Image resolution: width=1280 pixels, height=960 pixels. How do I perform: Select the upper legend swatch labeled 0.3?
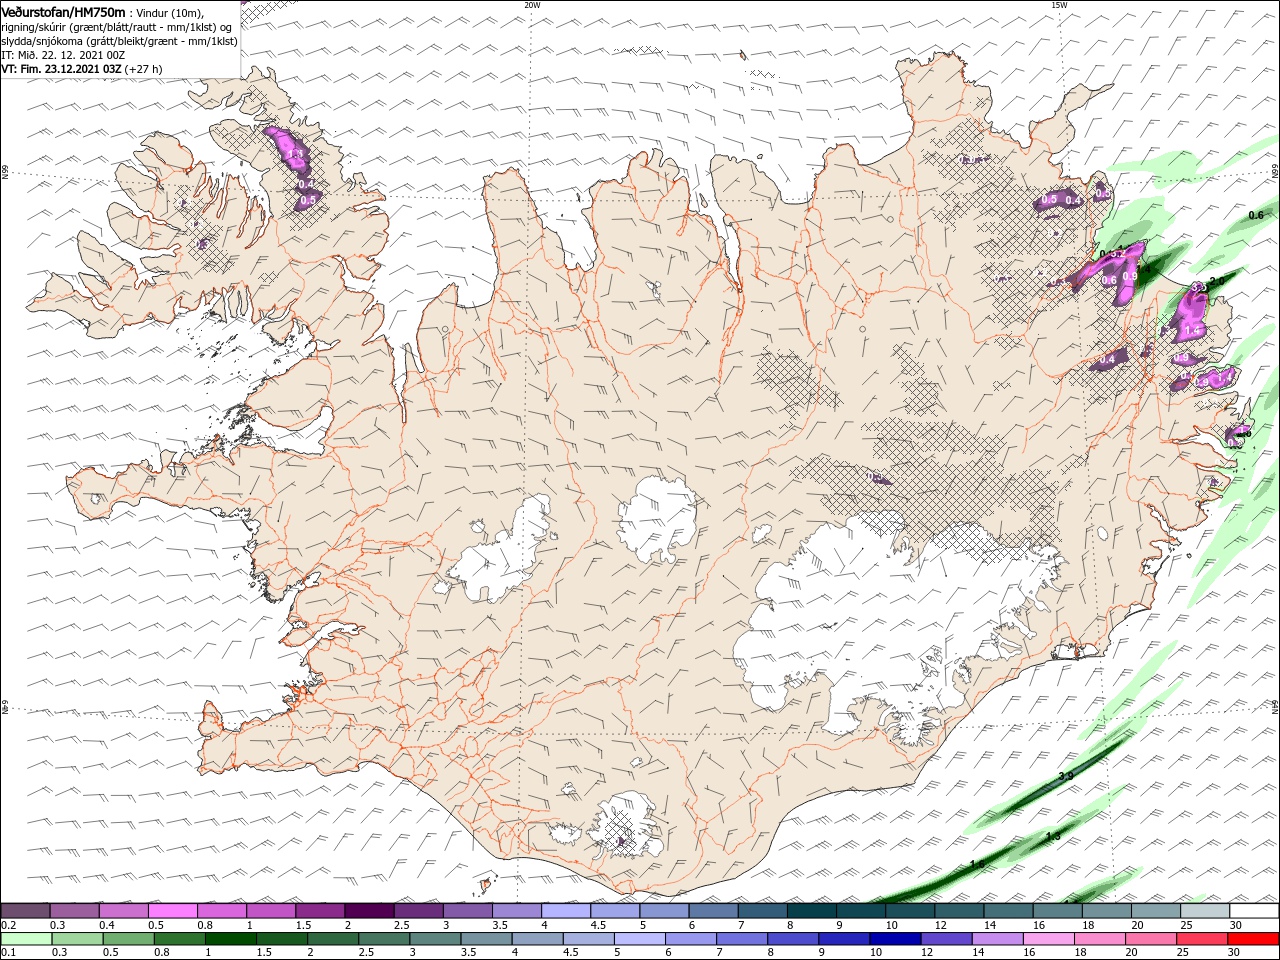click(x=74, y=911)
